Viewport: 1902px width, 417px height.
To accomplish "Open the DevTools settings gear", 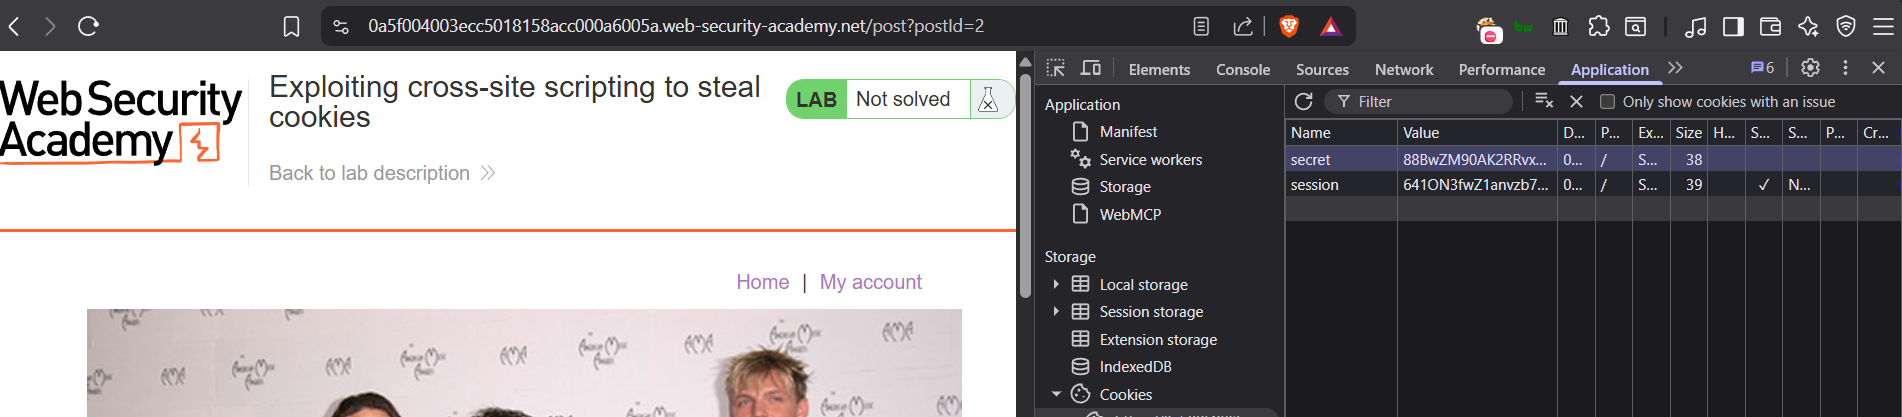I will click(1810, 68).
